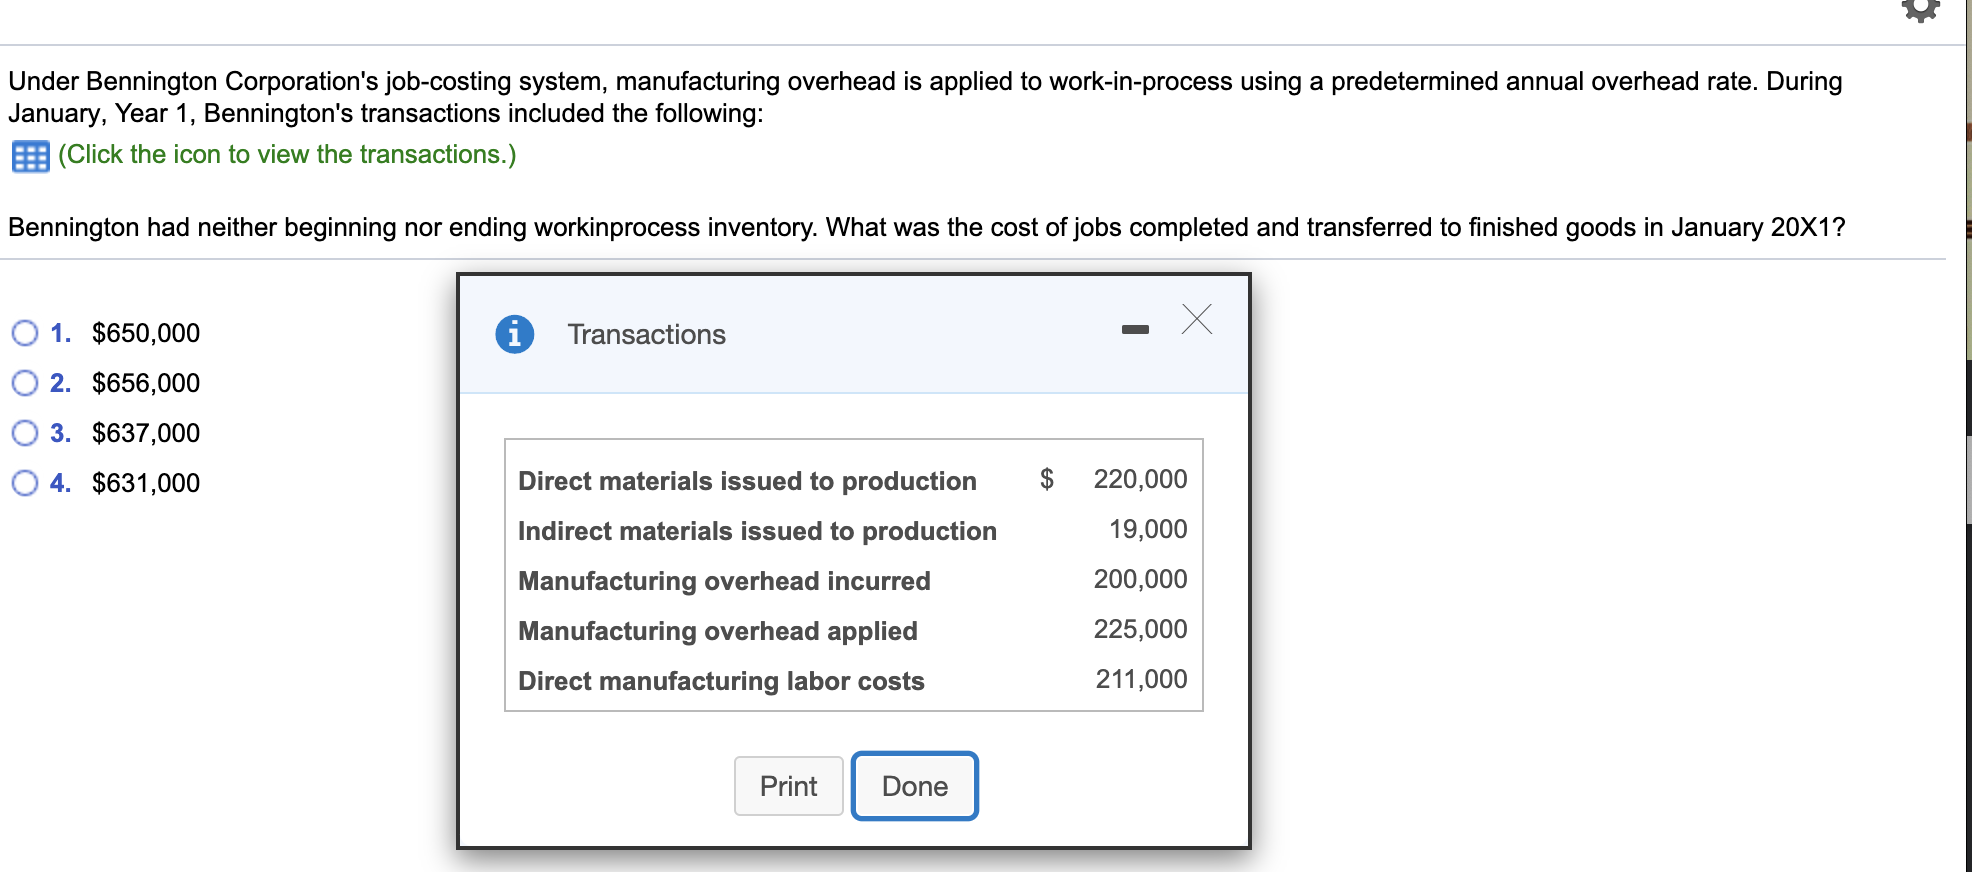Click the Print button
Viewport: 1972px width, 872px height.
point(789,786)
